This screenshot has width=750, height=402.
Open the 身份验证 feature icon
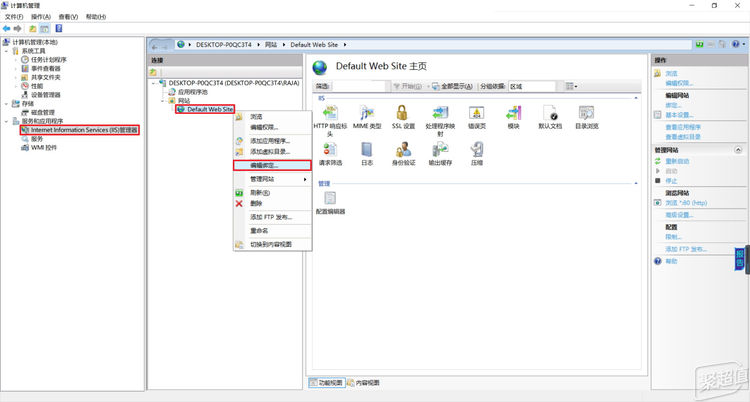coord(403,149)
